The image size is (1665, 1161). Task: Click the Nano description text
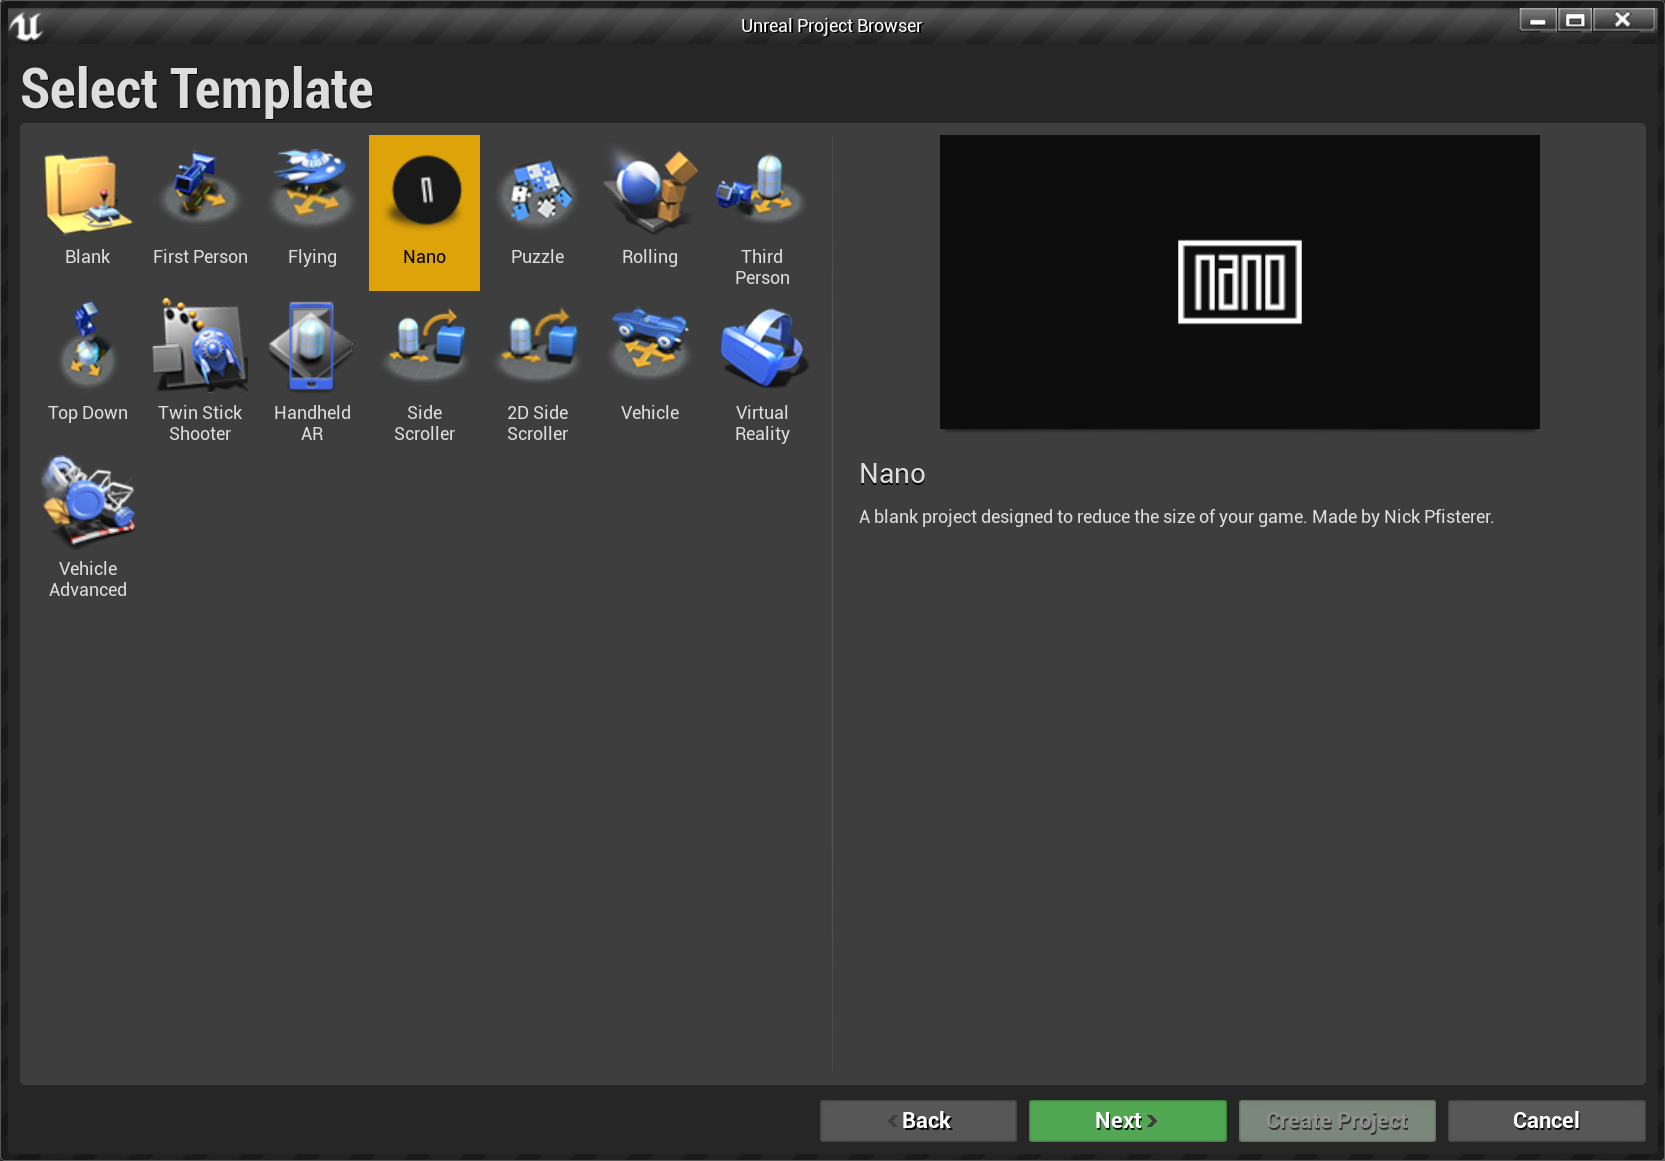click(x=1176, y=517)
